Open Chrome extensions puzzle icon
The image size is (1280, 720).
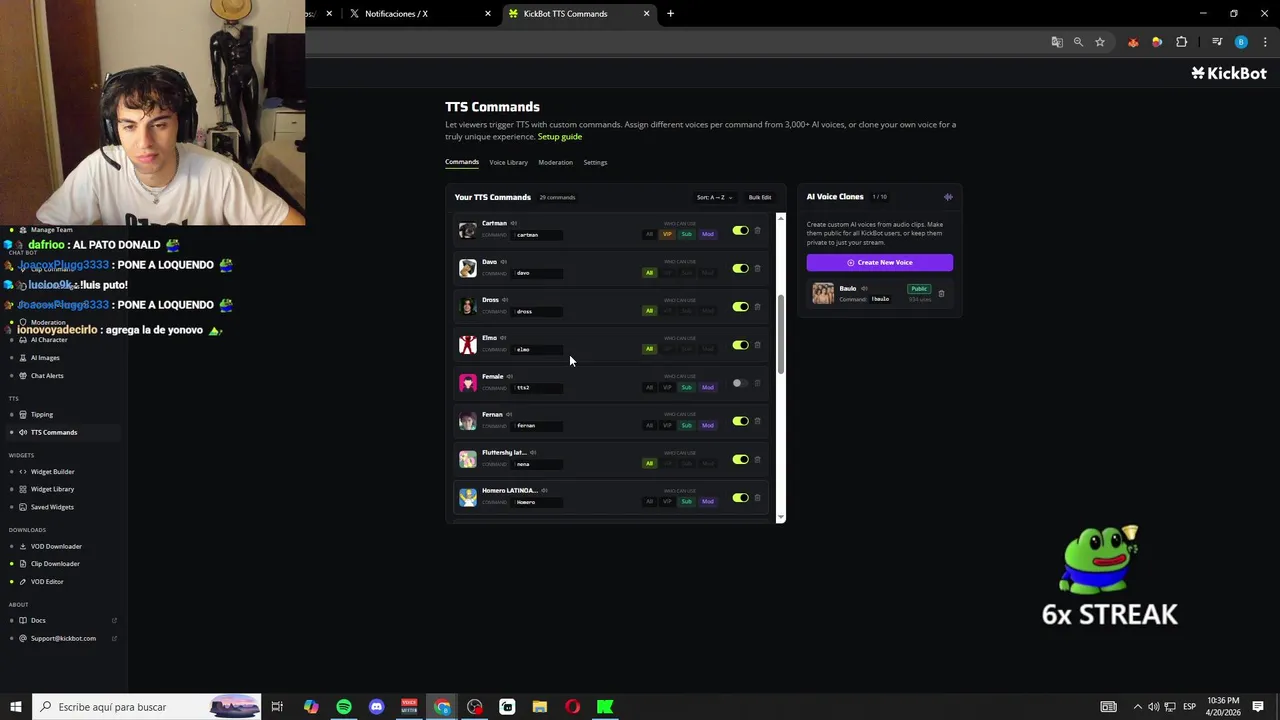pyautogui.click(x=1182, y=42)
